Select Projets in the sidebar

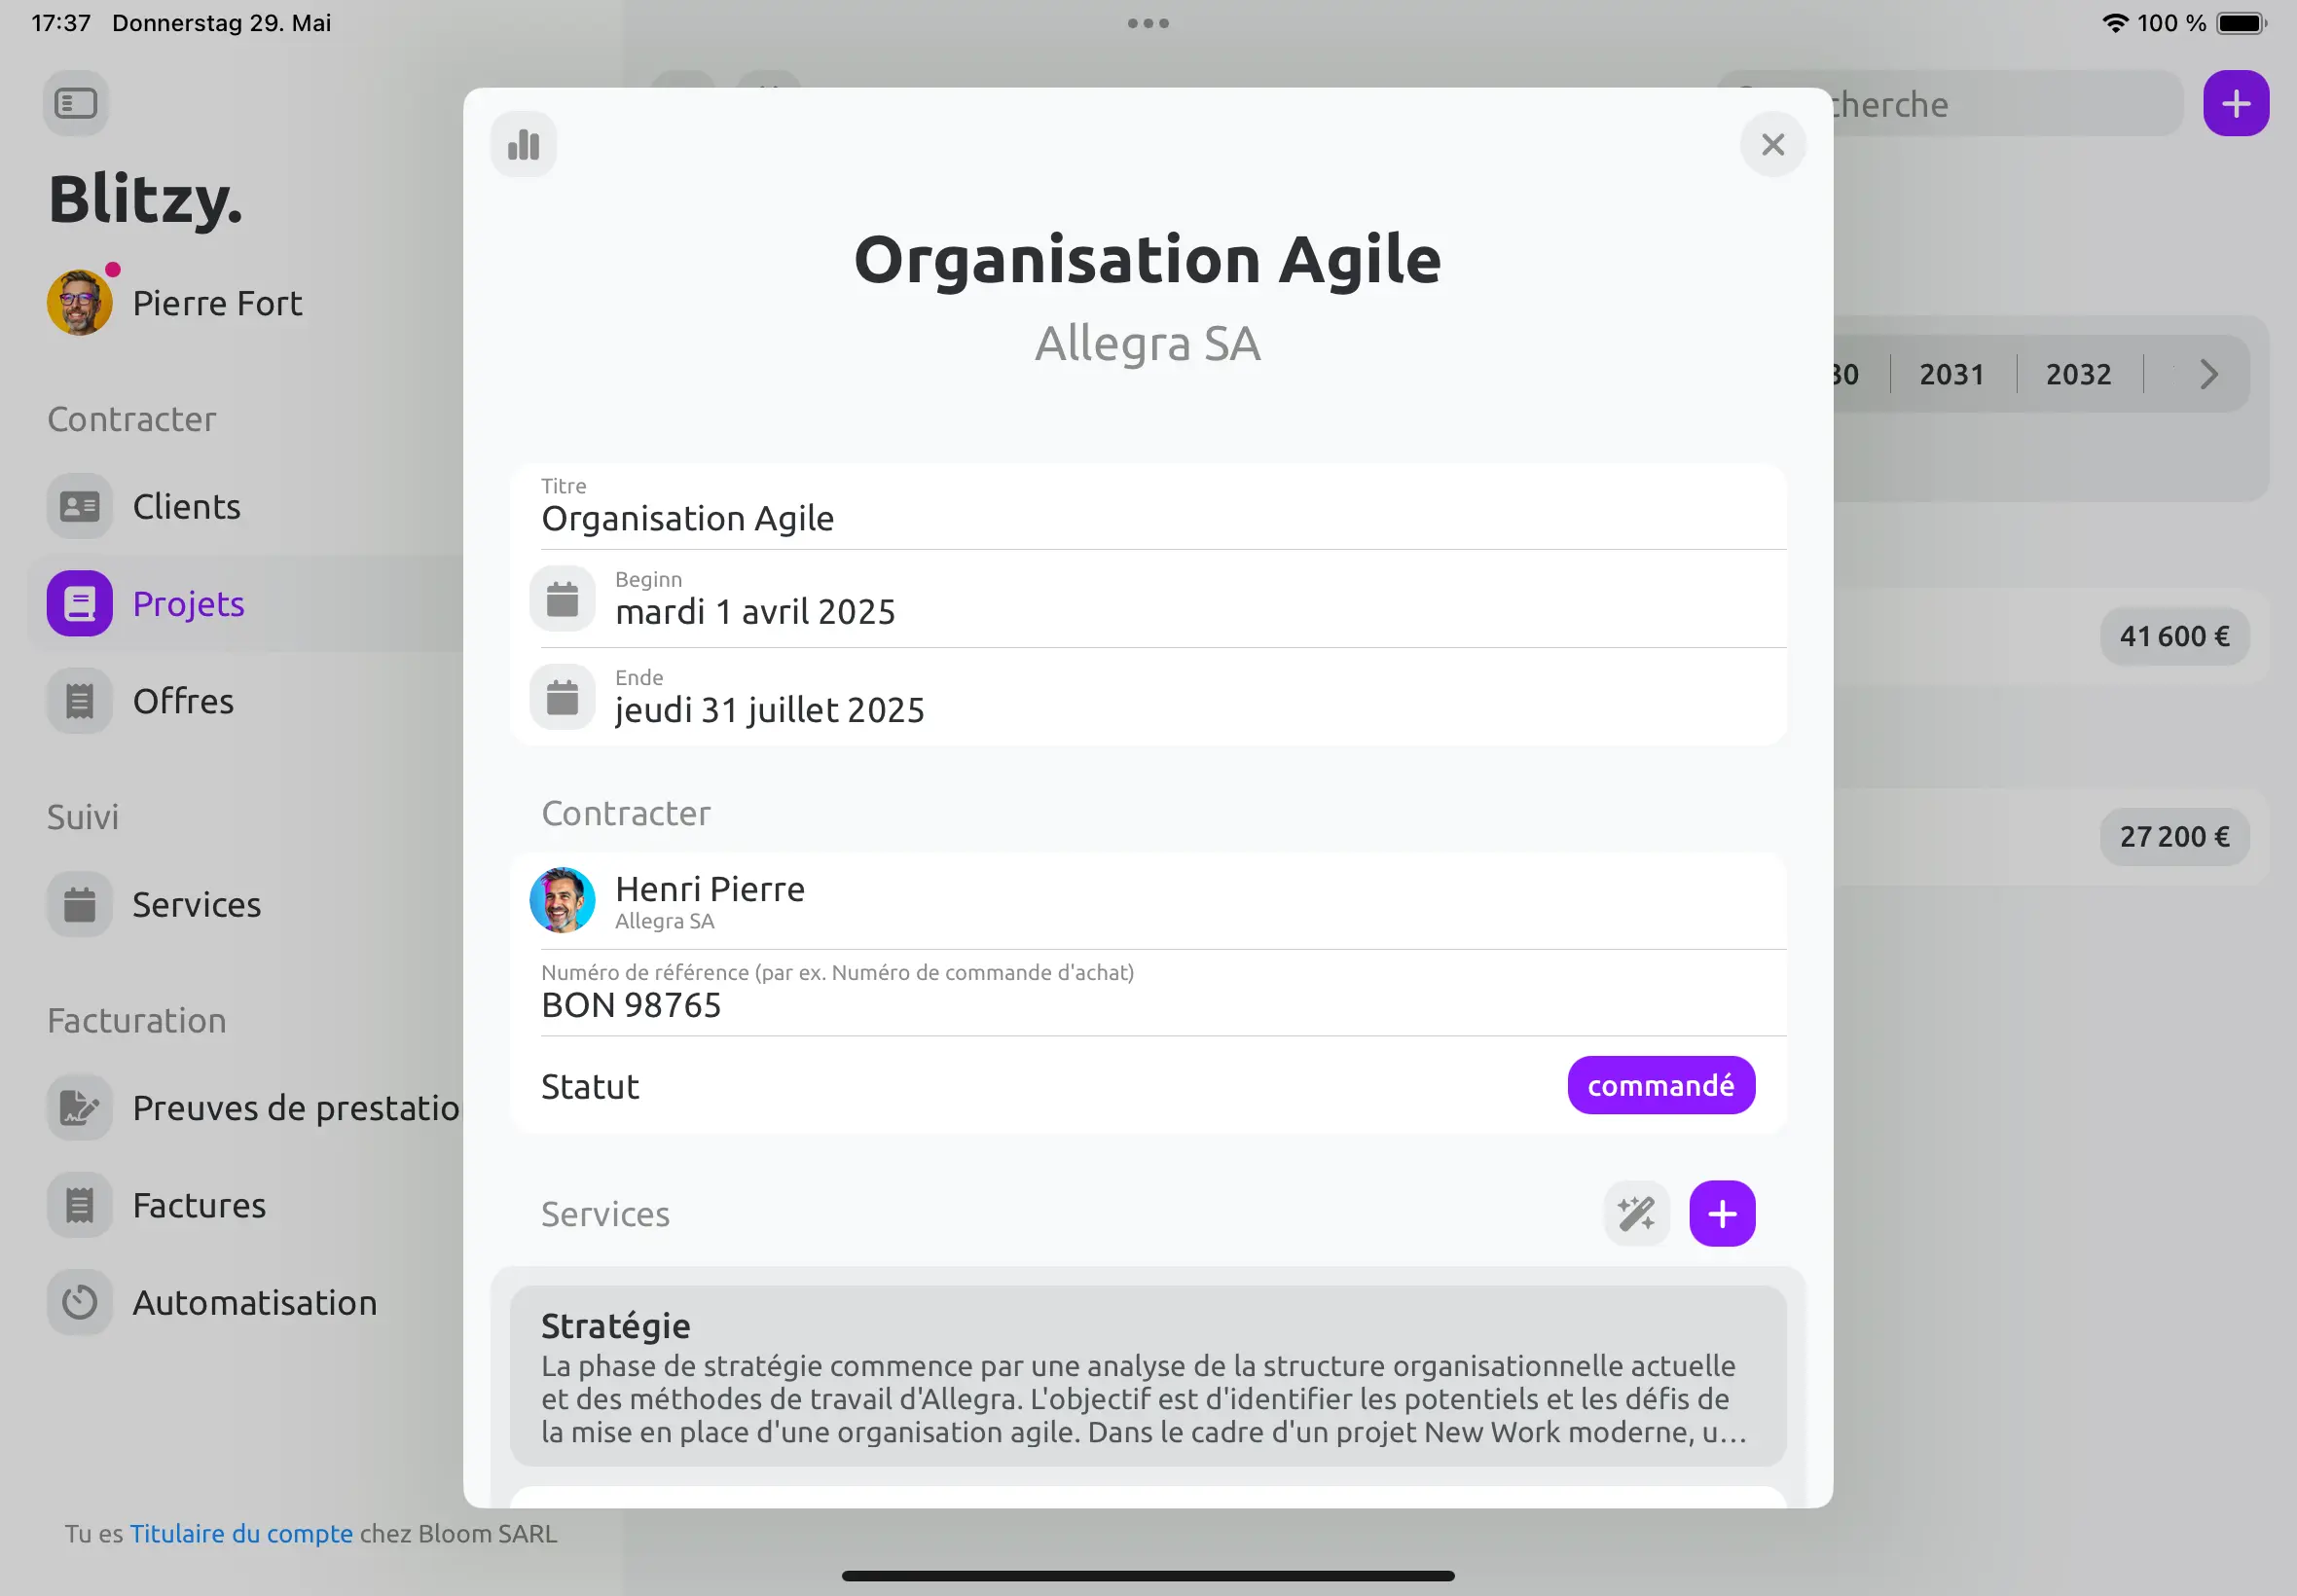[x=245, y=603]
